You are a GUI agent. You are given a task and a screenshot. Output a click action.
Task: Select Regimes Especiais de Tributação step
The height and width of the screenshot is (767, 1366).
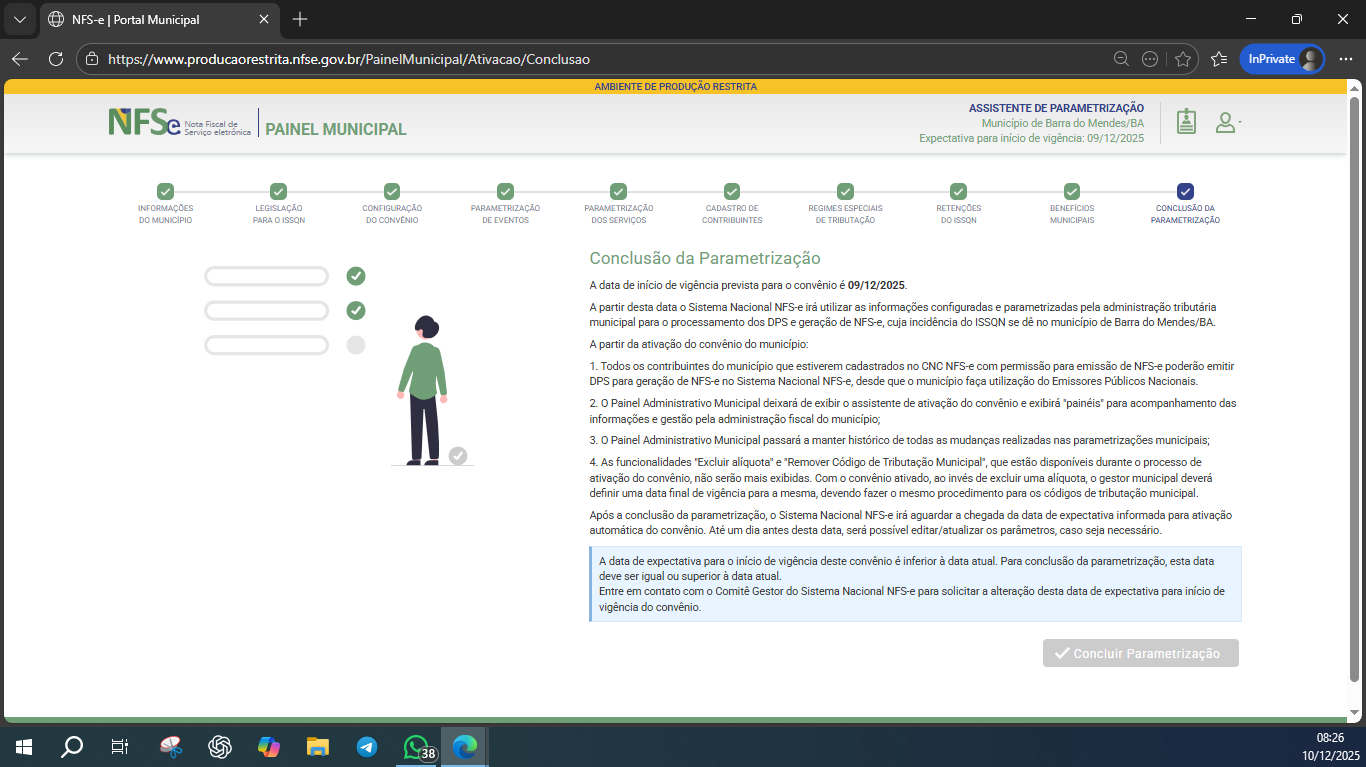click(845, 191)
